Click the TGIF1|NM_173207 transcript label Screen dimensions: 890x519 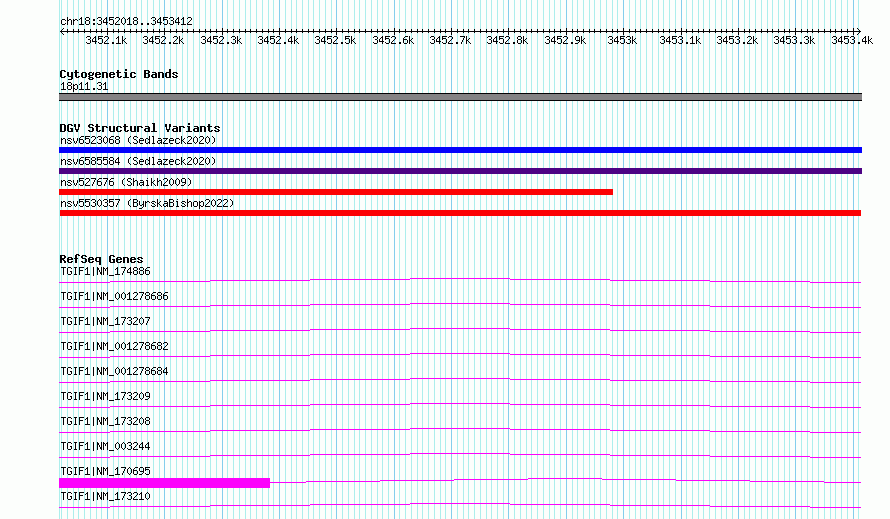[x=105, y=321]
